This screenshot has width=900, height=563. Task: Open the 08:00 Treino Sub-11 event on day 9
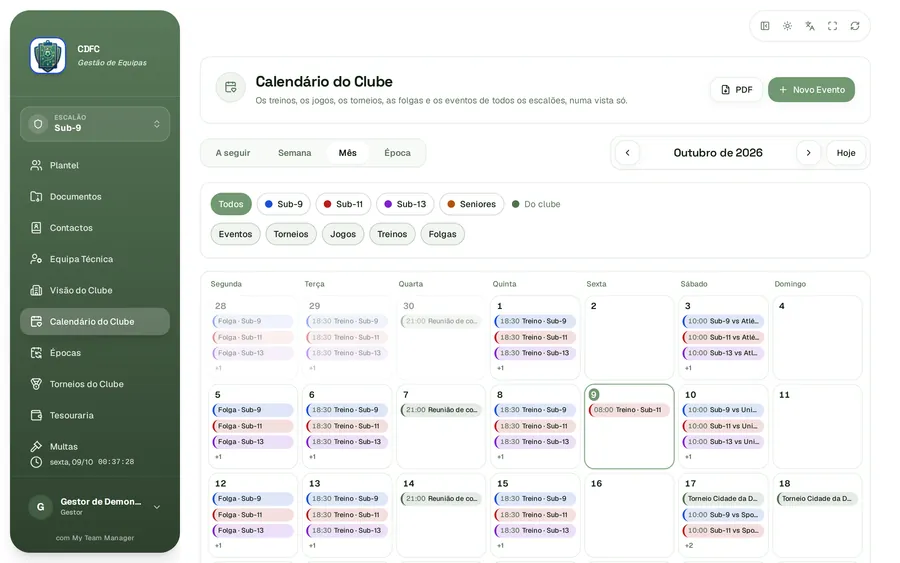coord(629,410)
